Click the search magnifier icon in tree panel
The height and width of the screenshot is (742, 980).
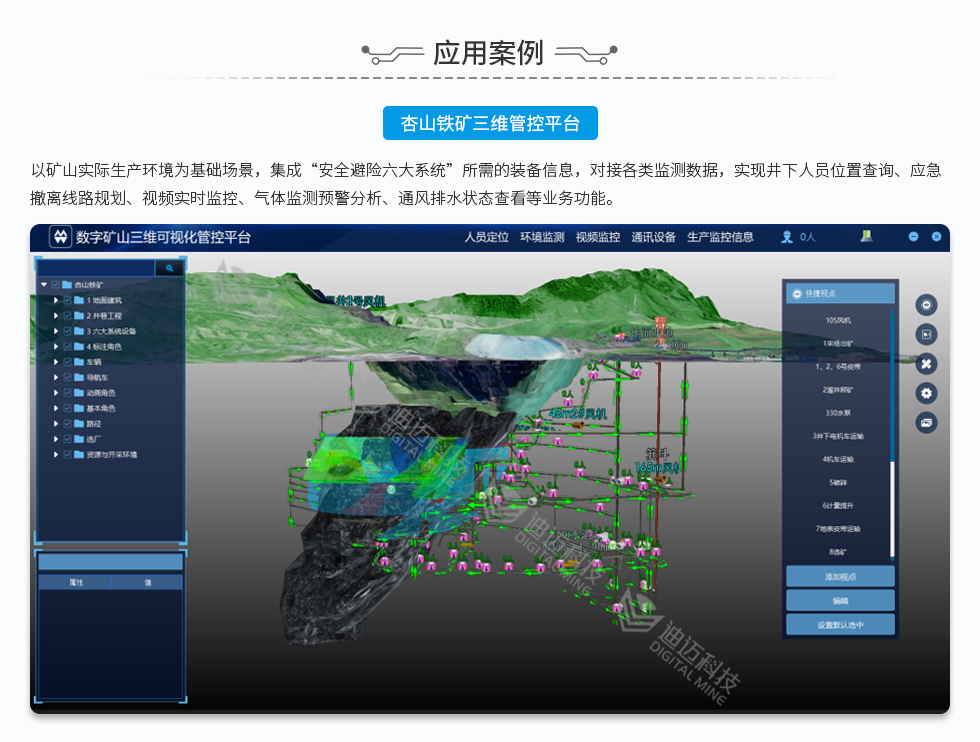170,268
